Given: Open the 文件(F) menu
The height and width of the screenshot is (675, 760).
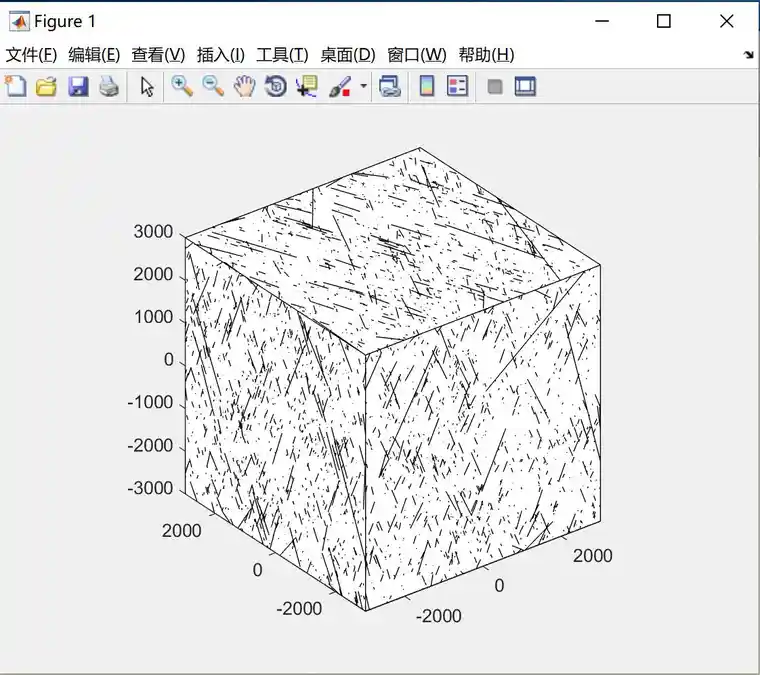Looking at the screenshot, I should tap(32, 55).
